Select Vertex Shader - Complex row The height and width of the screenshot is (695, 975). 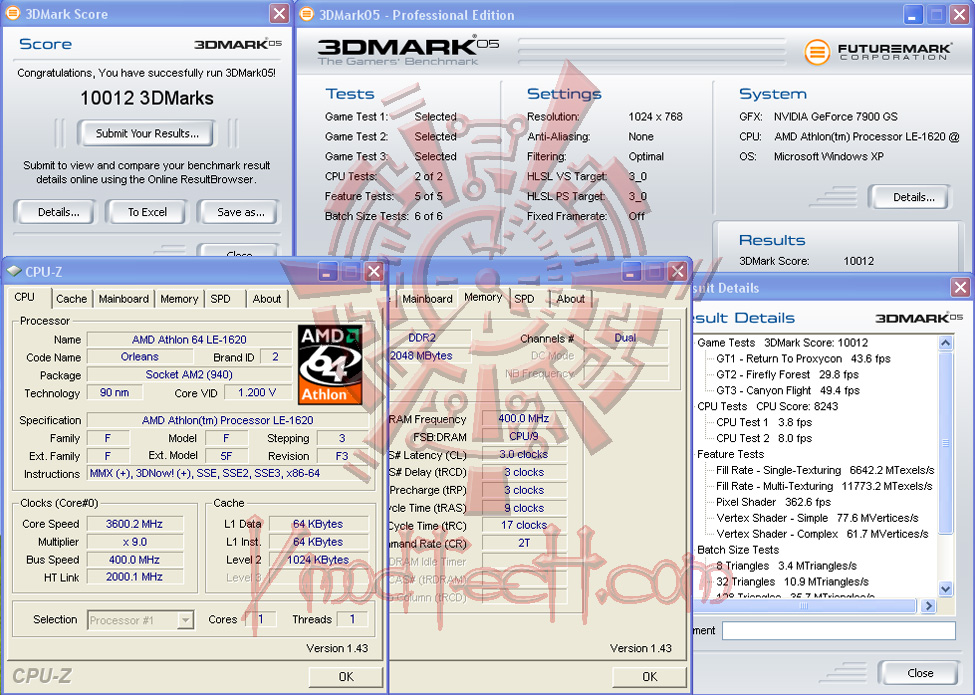click(x=822, y=534)
